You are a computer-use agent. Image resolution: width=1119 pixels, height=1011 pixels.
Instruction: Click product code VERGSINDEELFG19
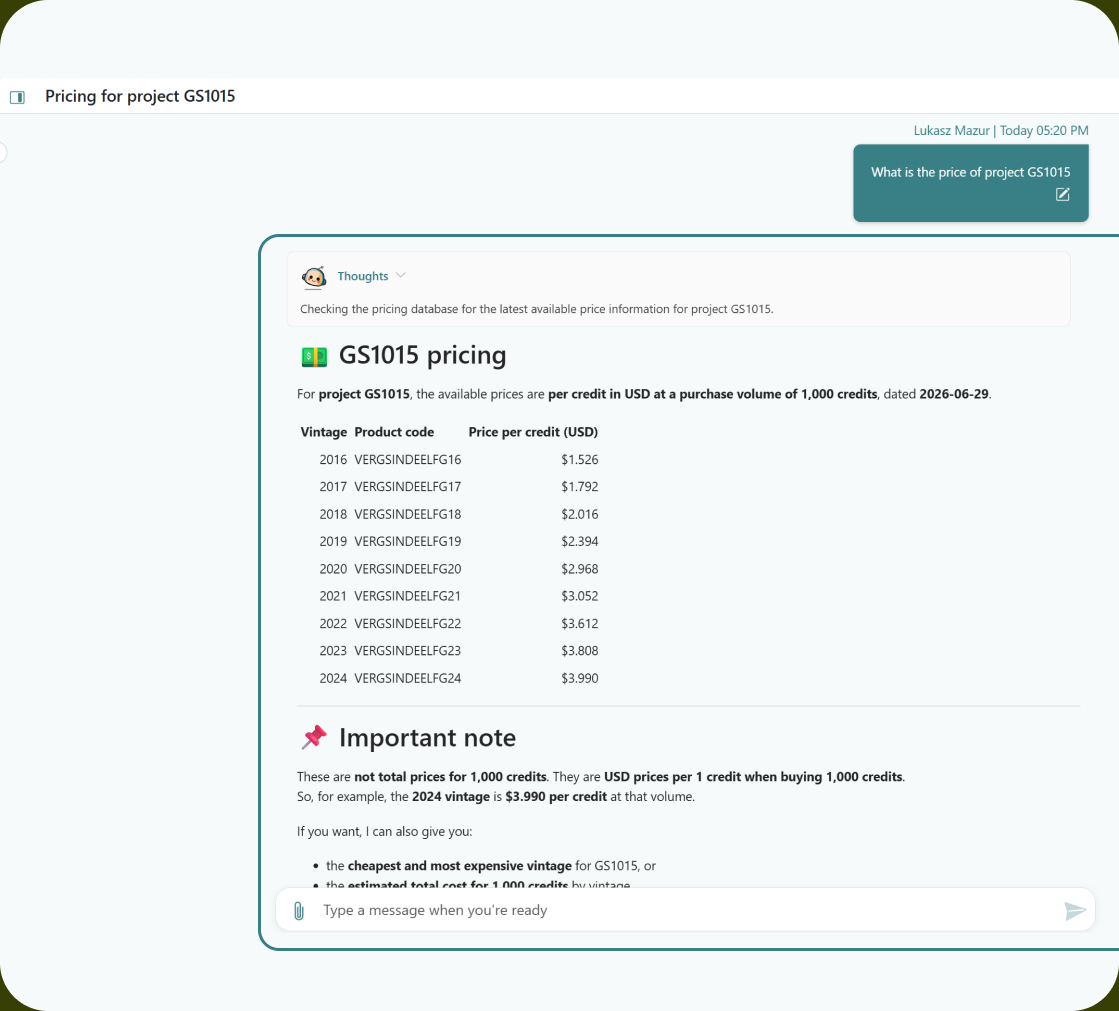tap(407, 542)
